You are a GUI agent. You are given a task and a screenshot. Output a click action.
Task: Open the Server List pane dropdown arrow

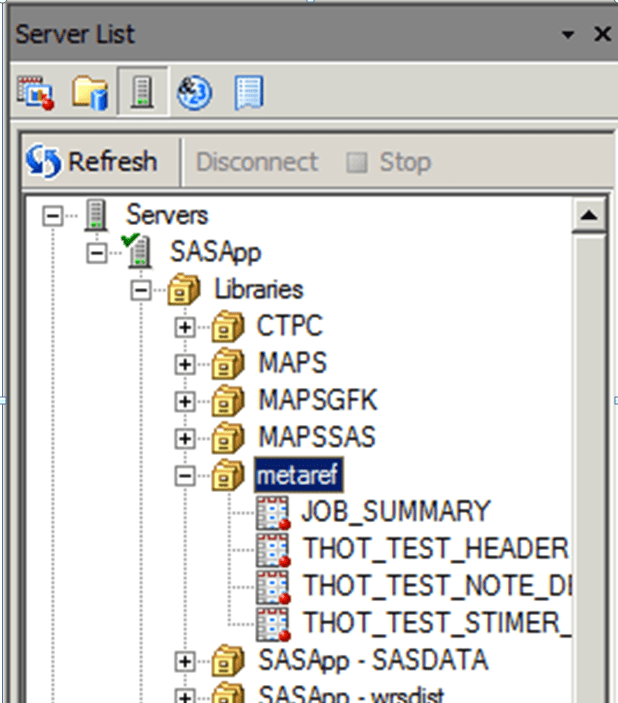568,34
